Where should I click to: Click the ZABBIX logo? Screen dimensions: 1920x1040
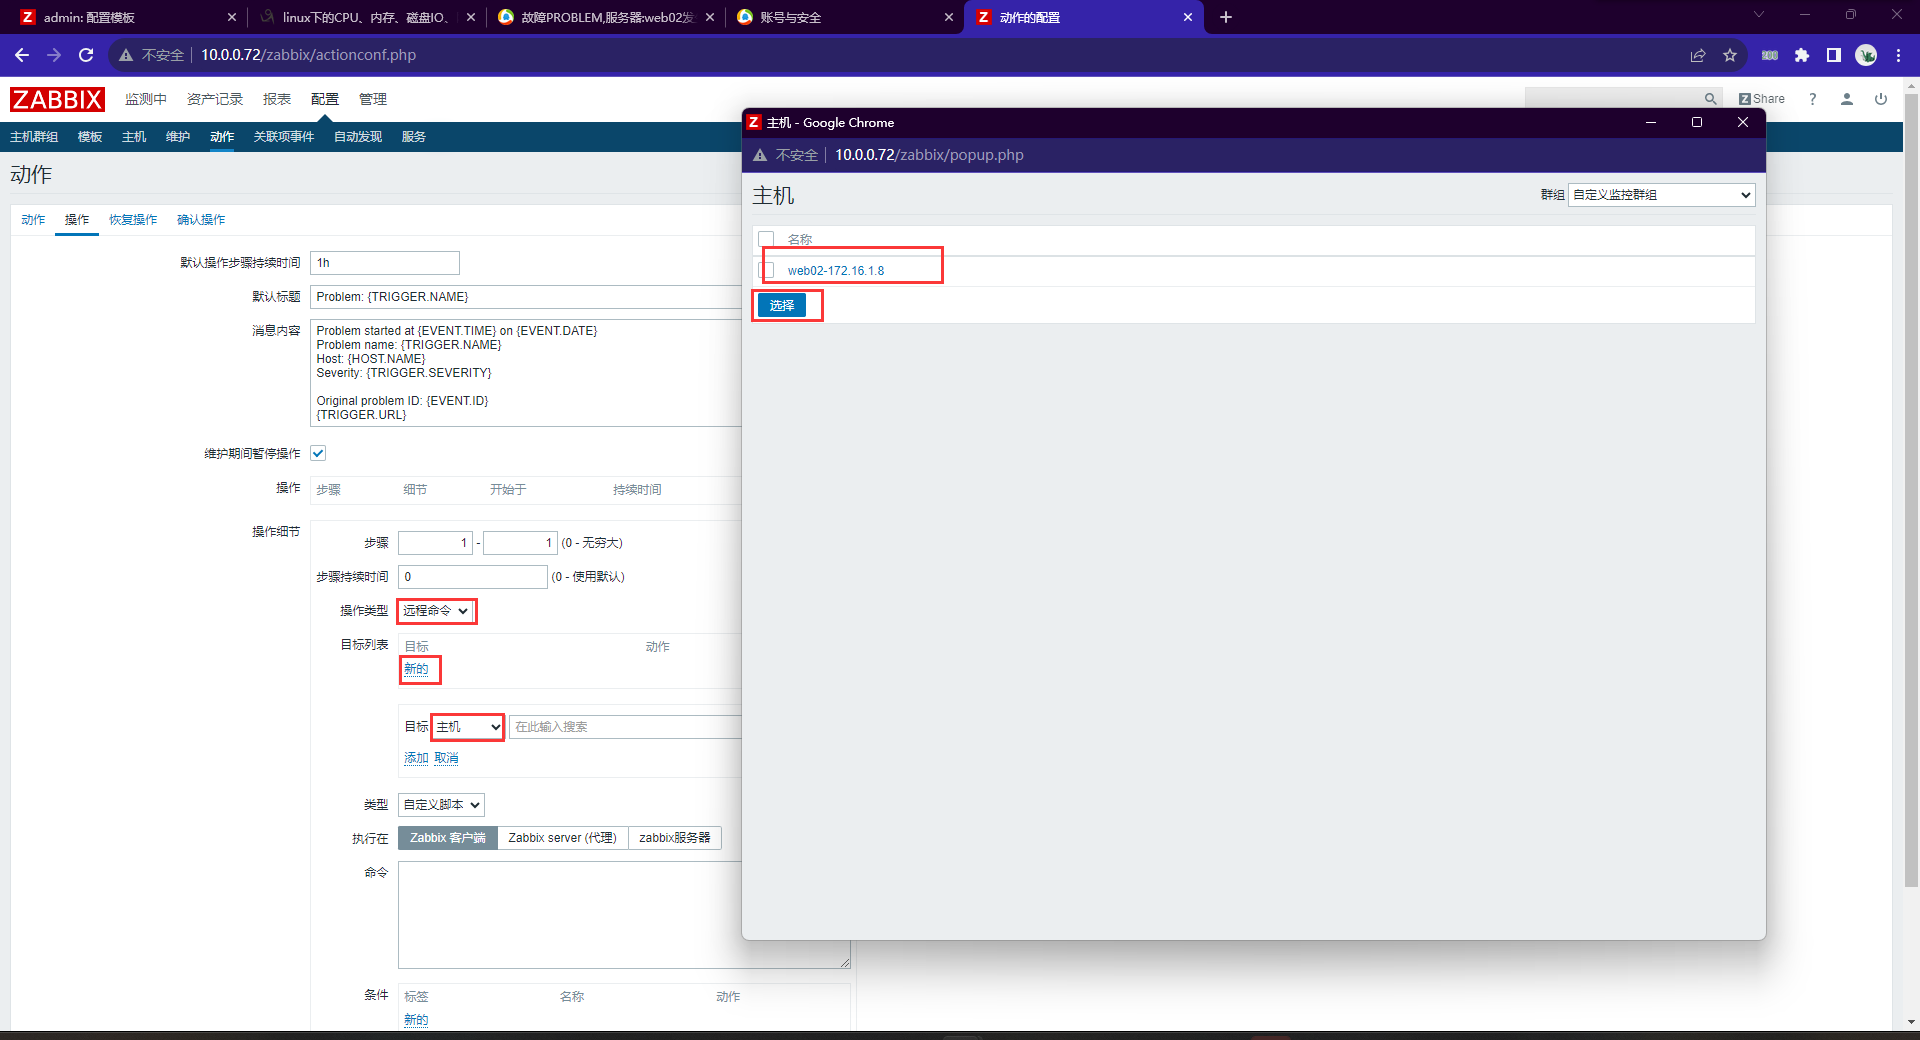pos(57,99)
